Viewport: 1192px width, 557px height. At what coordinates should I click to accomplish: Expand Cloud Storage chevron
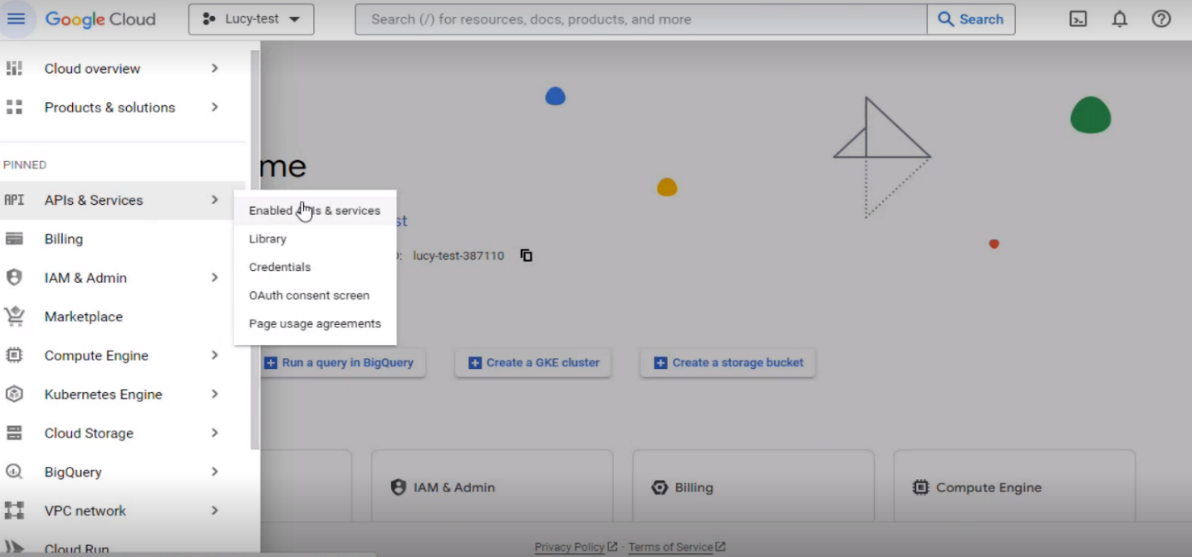(x=214, y=432)
